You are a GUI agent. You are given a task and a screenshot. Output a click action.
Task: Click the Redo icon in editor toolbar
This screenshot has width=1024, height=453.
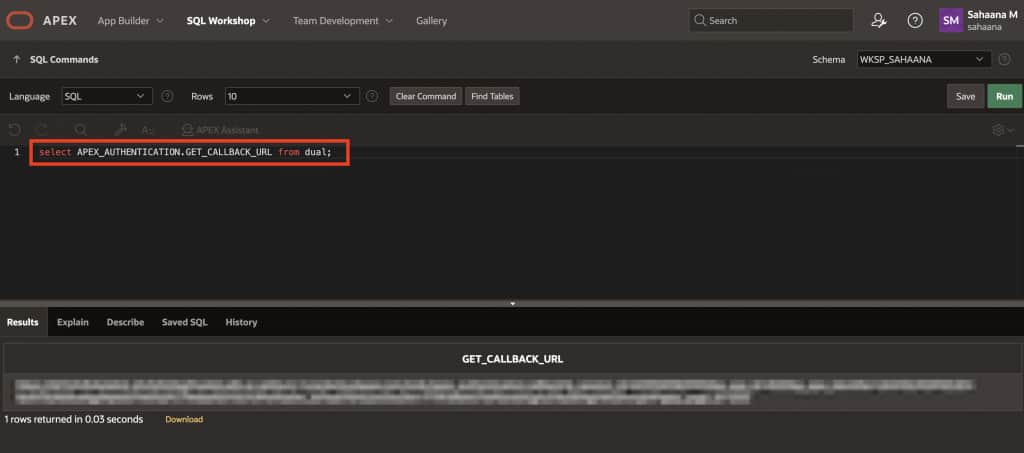pyautogui.click(x=42, y=130)
